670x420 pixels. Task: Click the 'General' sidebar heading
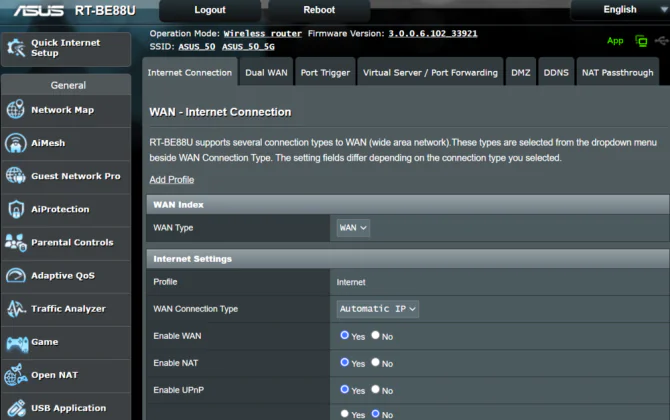click(x=68, y=85)
